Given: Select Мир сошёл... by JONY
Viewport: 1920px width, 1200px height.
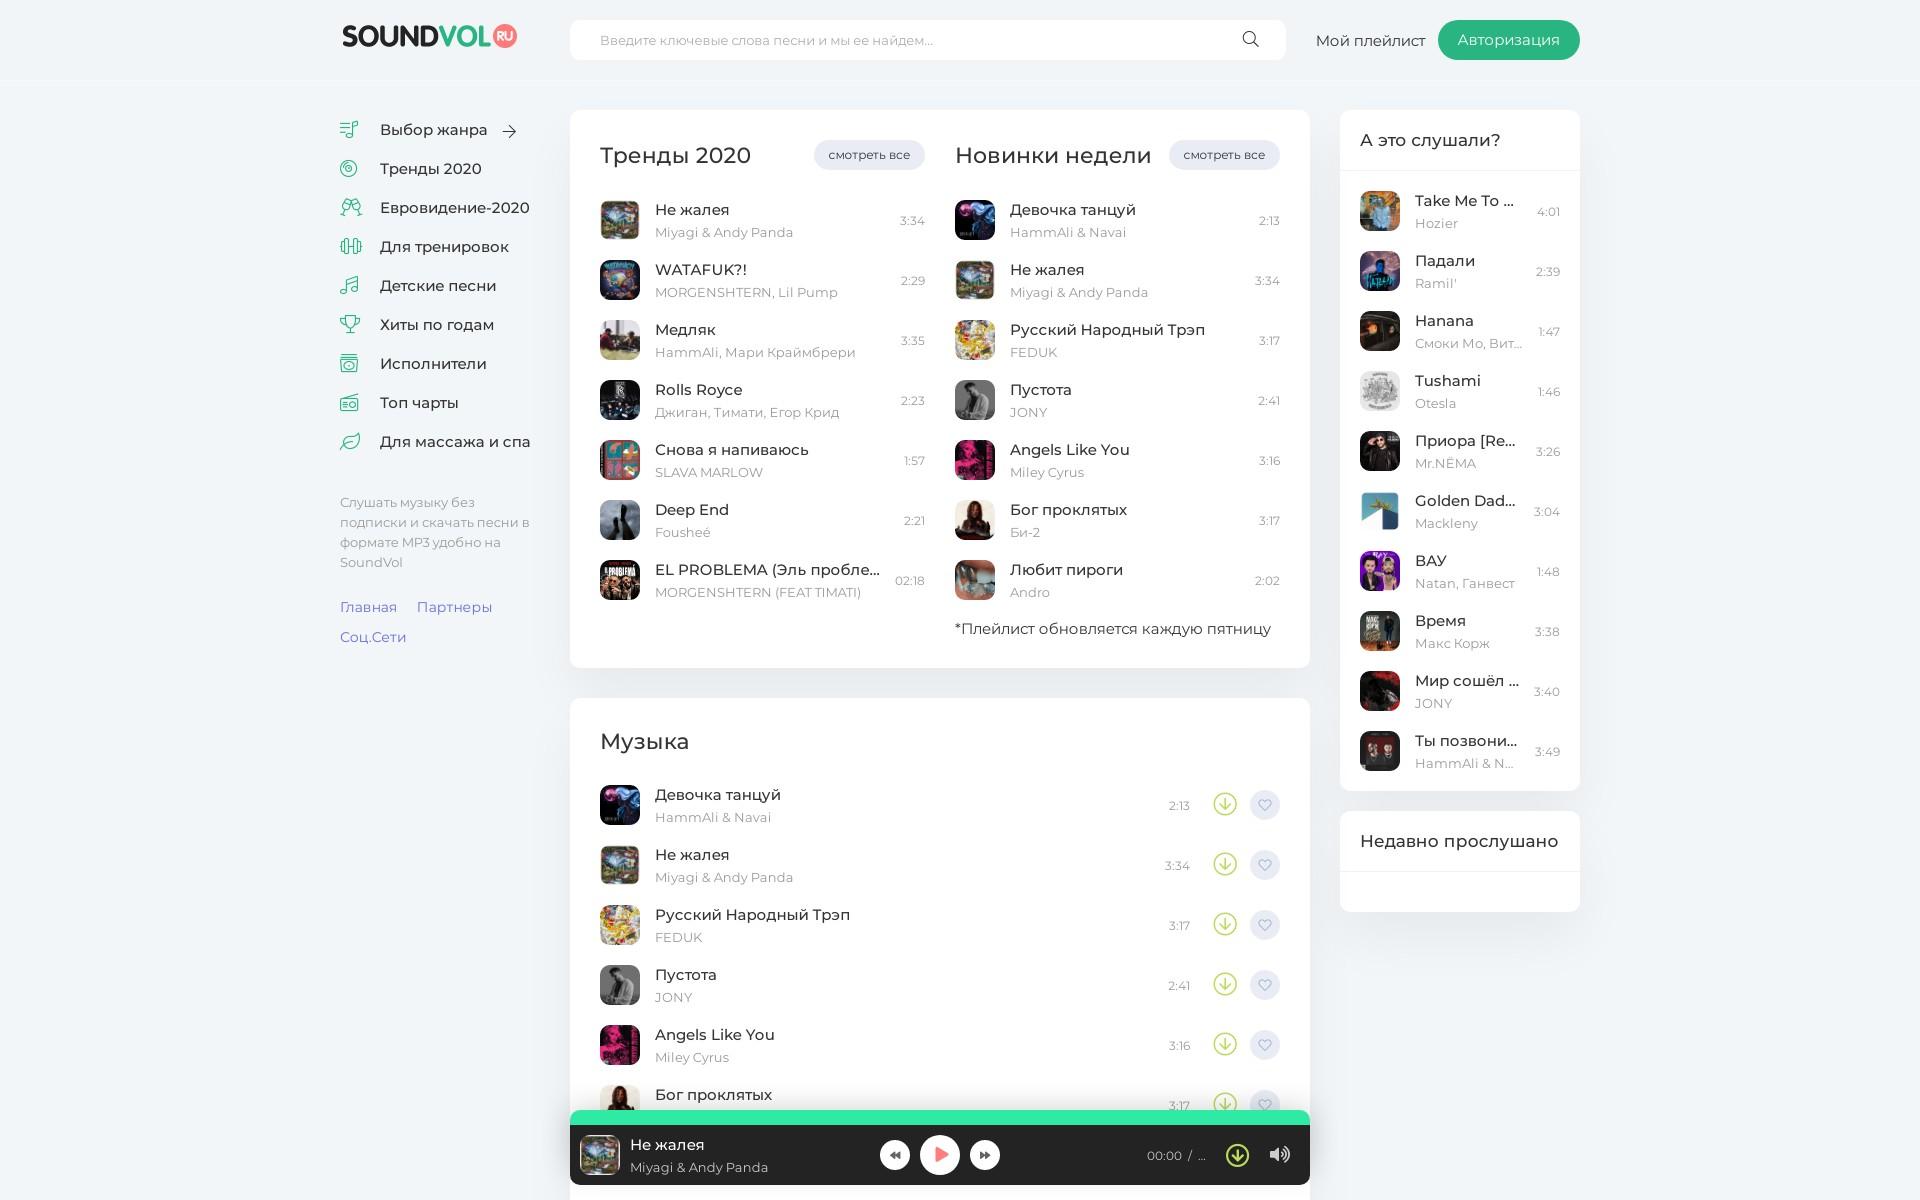Looking at the screenshot, I should tap(1460, 691).
